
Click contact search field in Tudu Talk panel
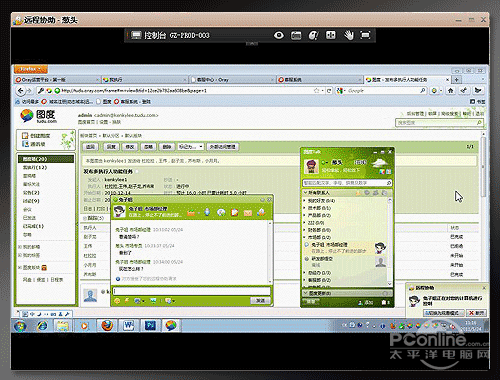[347, 183]
